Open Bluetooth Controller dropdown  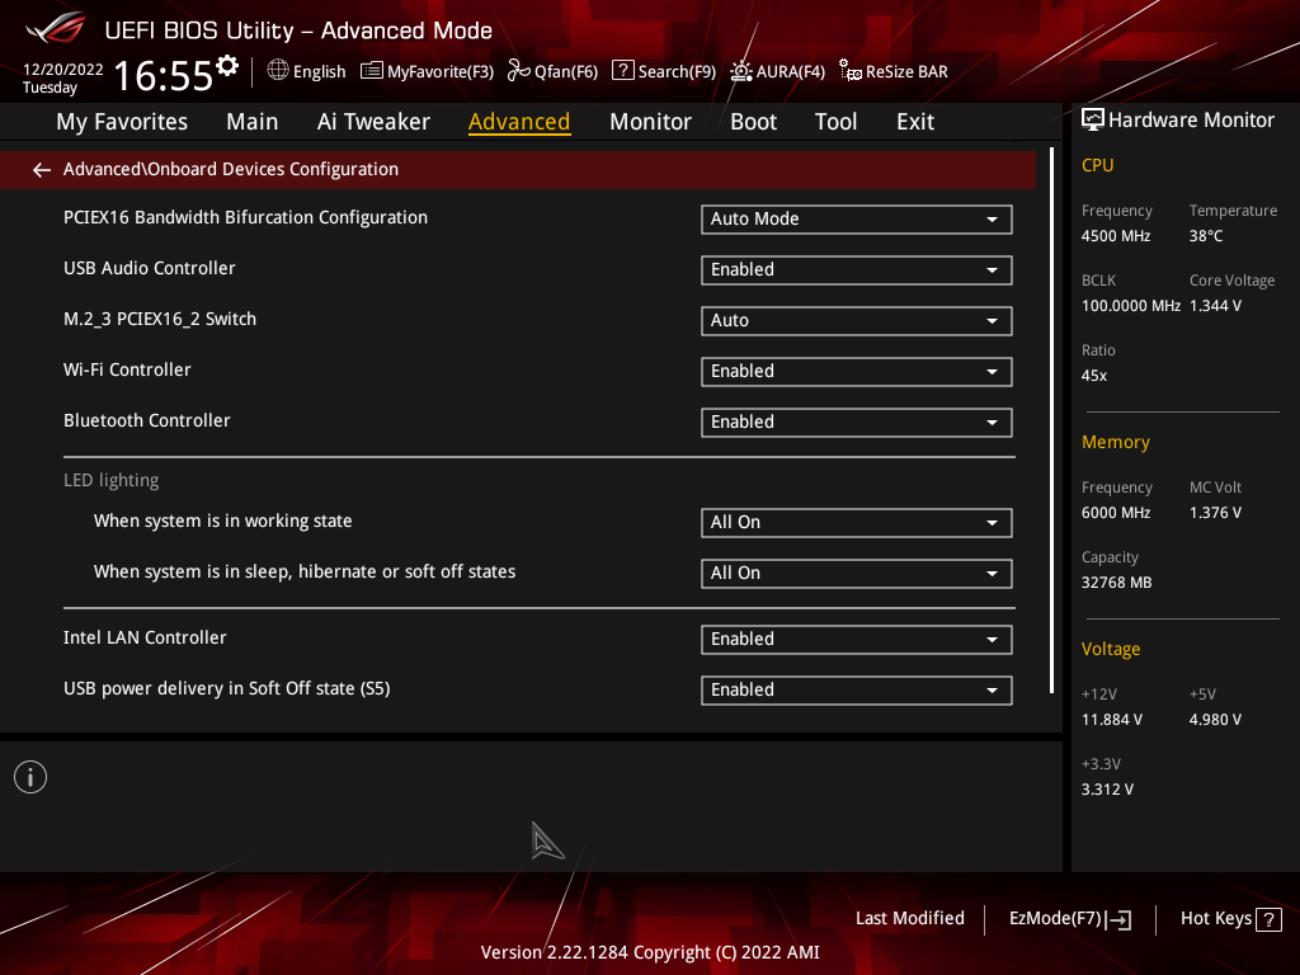856,422
